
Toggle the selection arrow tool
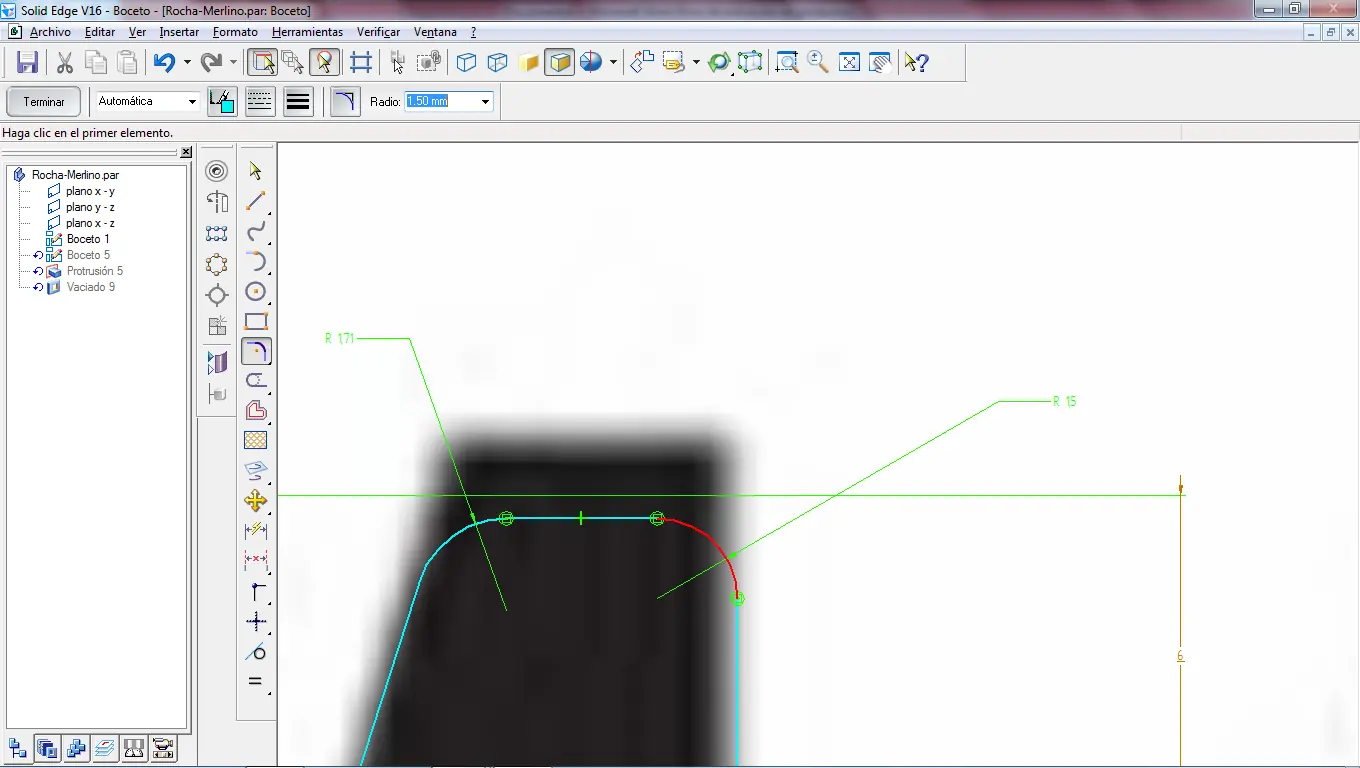(x=256, y=171)
